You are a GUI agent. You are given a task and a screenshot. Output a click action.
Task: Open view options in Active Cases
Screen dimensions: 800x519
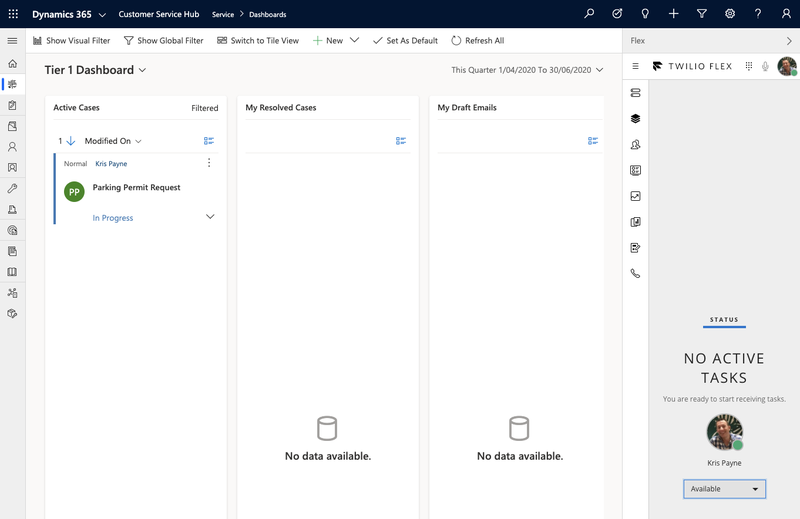pyautogui.click(x=208, y=141)
